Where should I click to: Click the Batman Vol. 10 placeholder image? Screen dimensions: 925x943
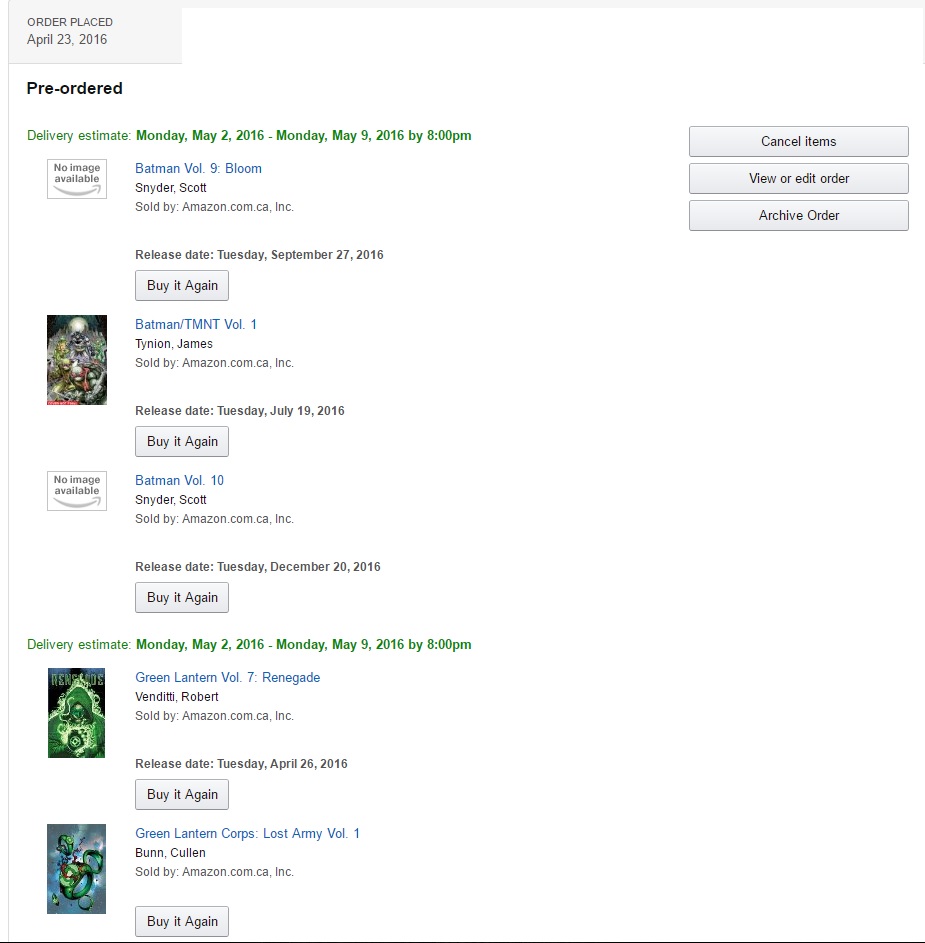click(x=77, y=490)
